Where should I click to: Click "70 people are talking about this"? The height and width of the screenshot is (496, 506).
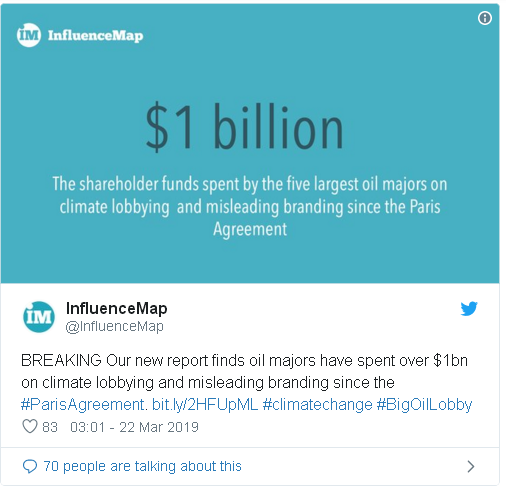(142, 466)
